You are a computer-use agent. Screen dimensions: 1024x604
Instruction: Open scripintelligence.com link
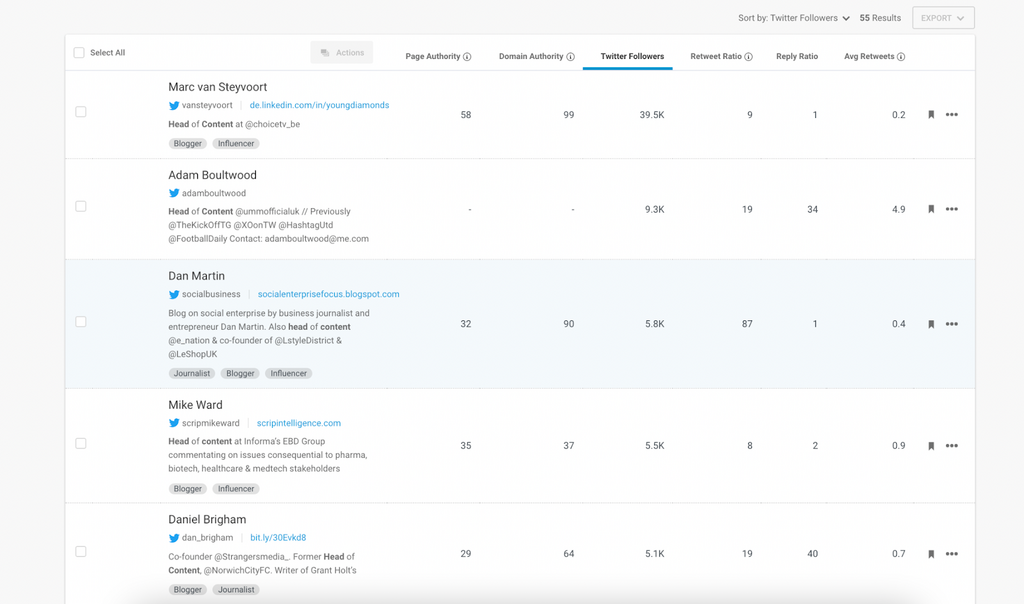pos(299,424)
